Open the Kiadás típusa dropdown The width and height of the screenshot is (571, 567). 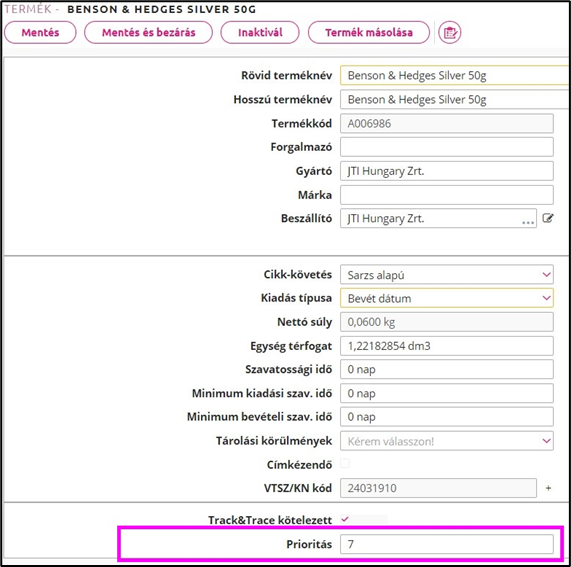click(x=446, y=298)
